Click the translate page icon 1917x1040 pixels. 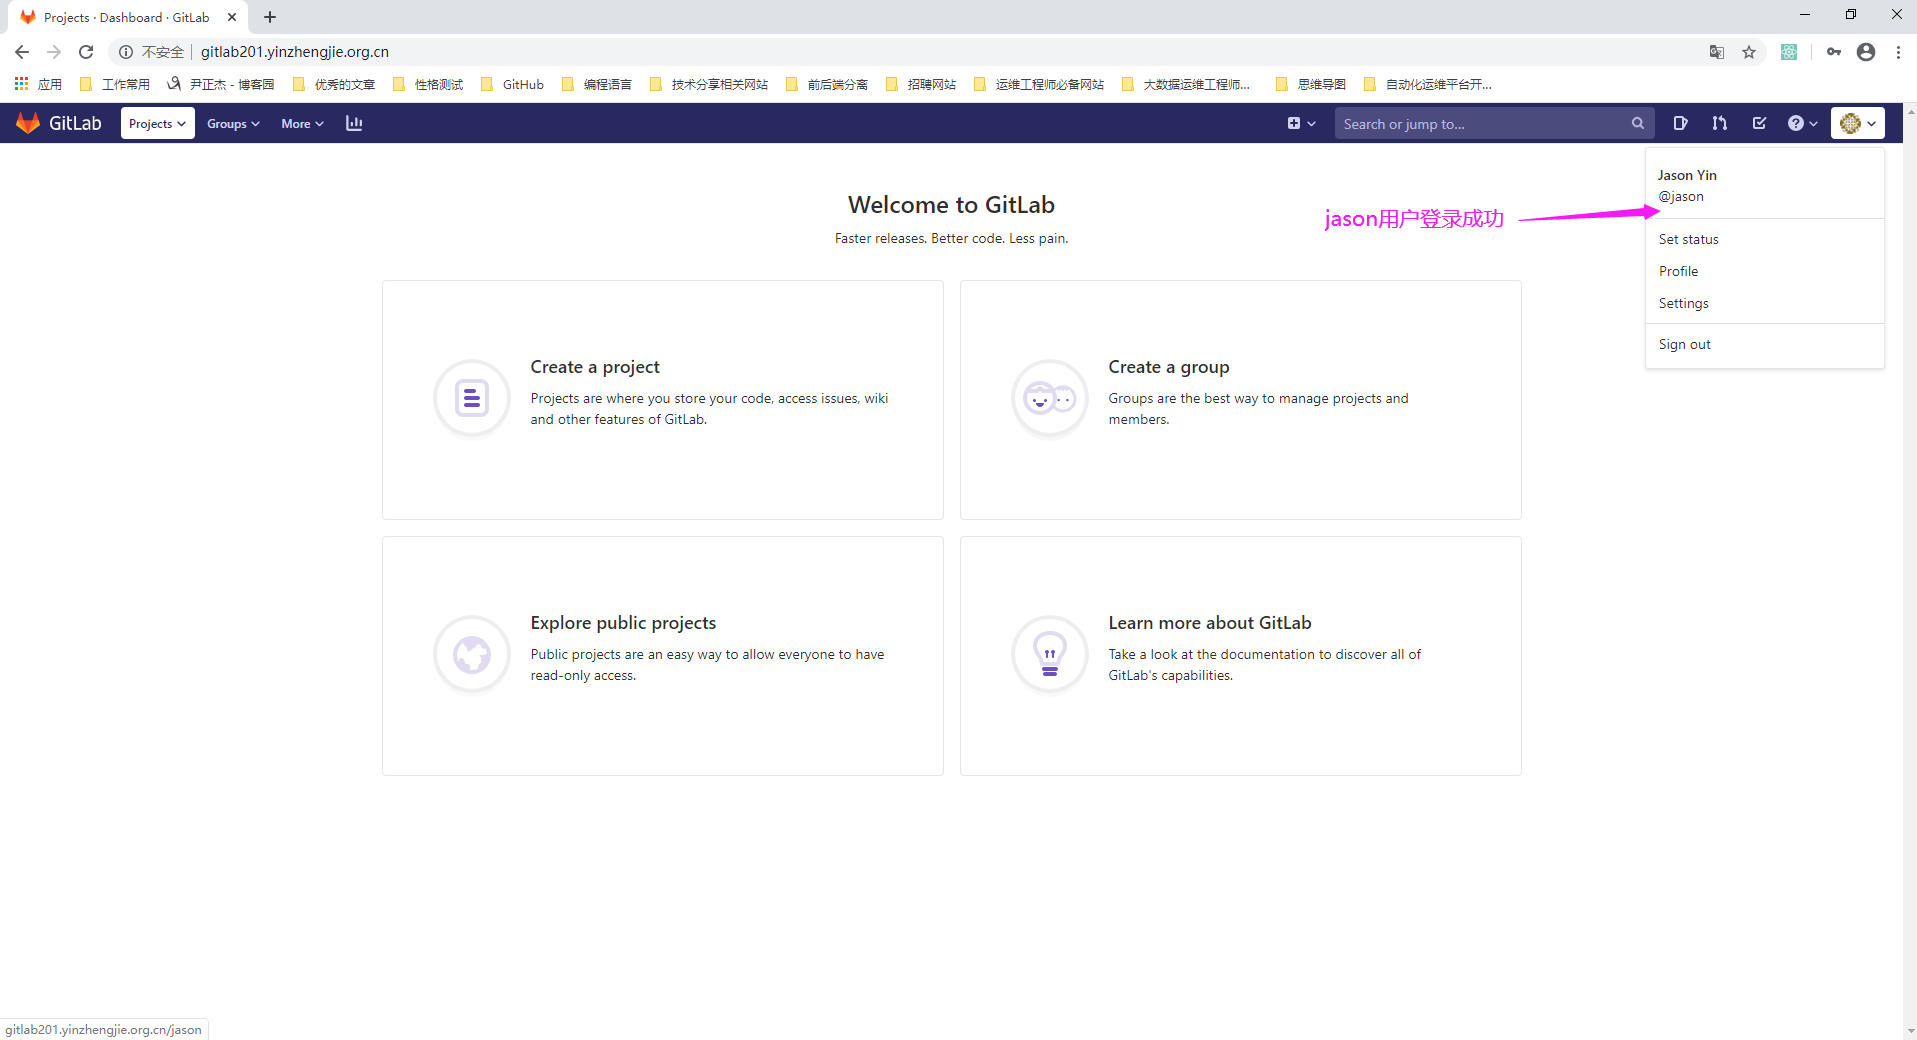(1717, 52)
